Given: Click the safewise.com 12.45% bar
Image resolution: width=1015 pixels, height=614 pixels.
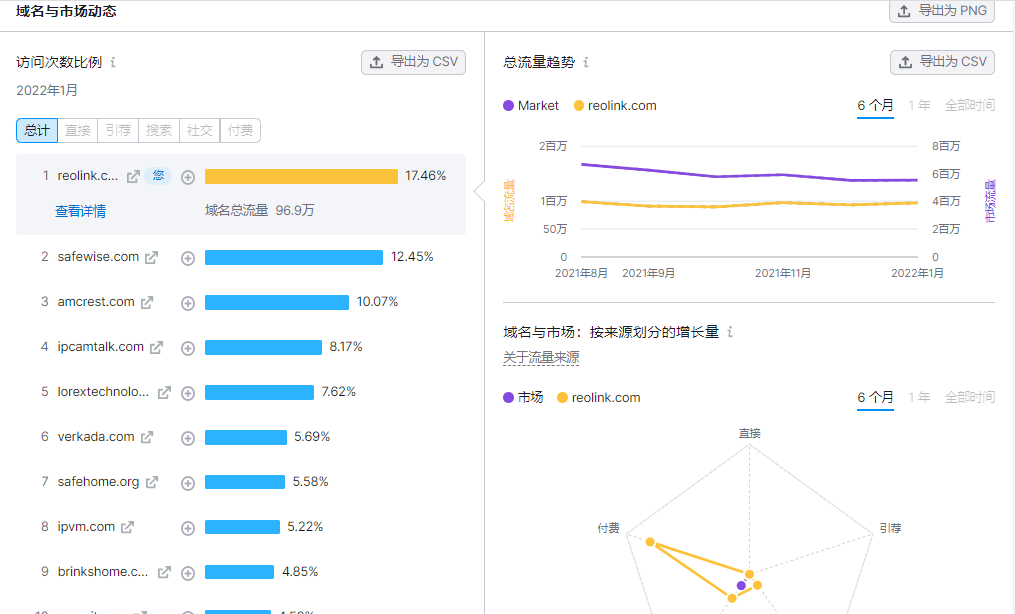Looking at the screenshot, I should click(x=294, y=258).
